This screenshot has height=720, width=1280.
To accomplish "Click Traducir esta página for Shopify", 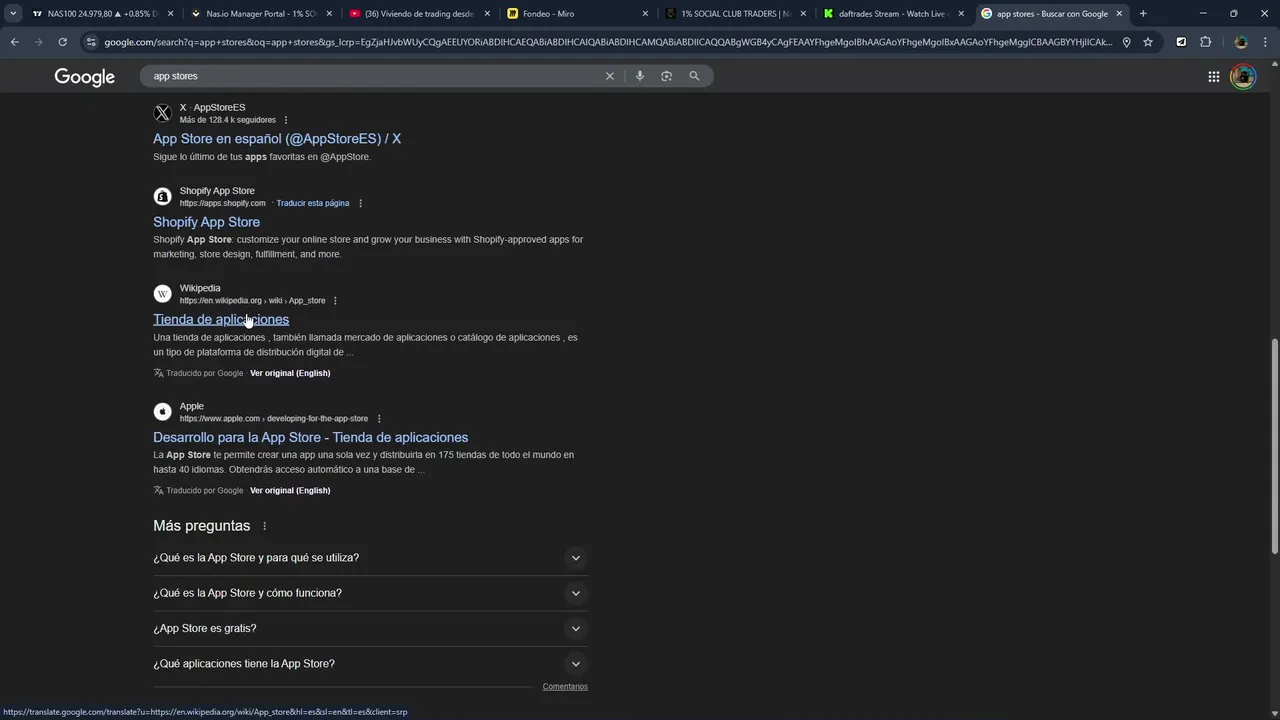I will tap(313, 203).
